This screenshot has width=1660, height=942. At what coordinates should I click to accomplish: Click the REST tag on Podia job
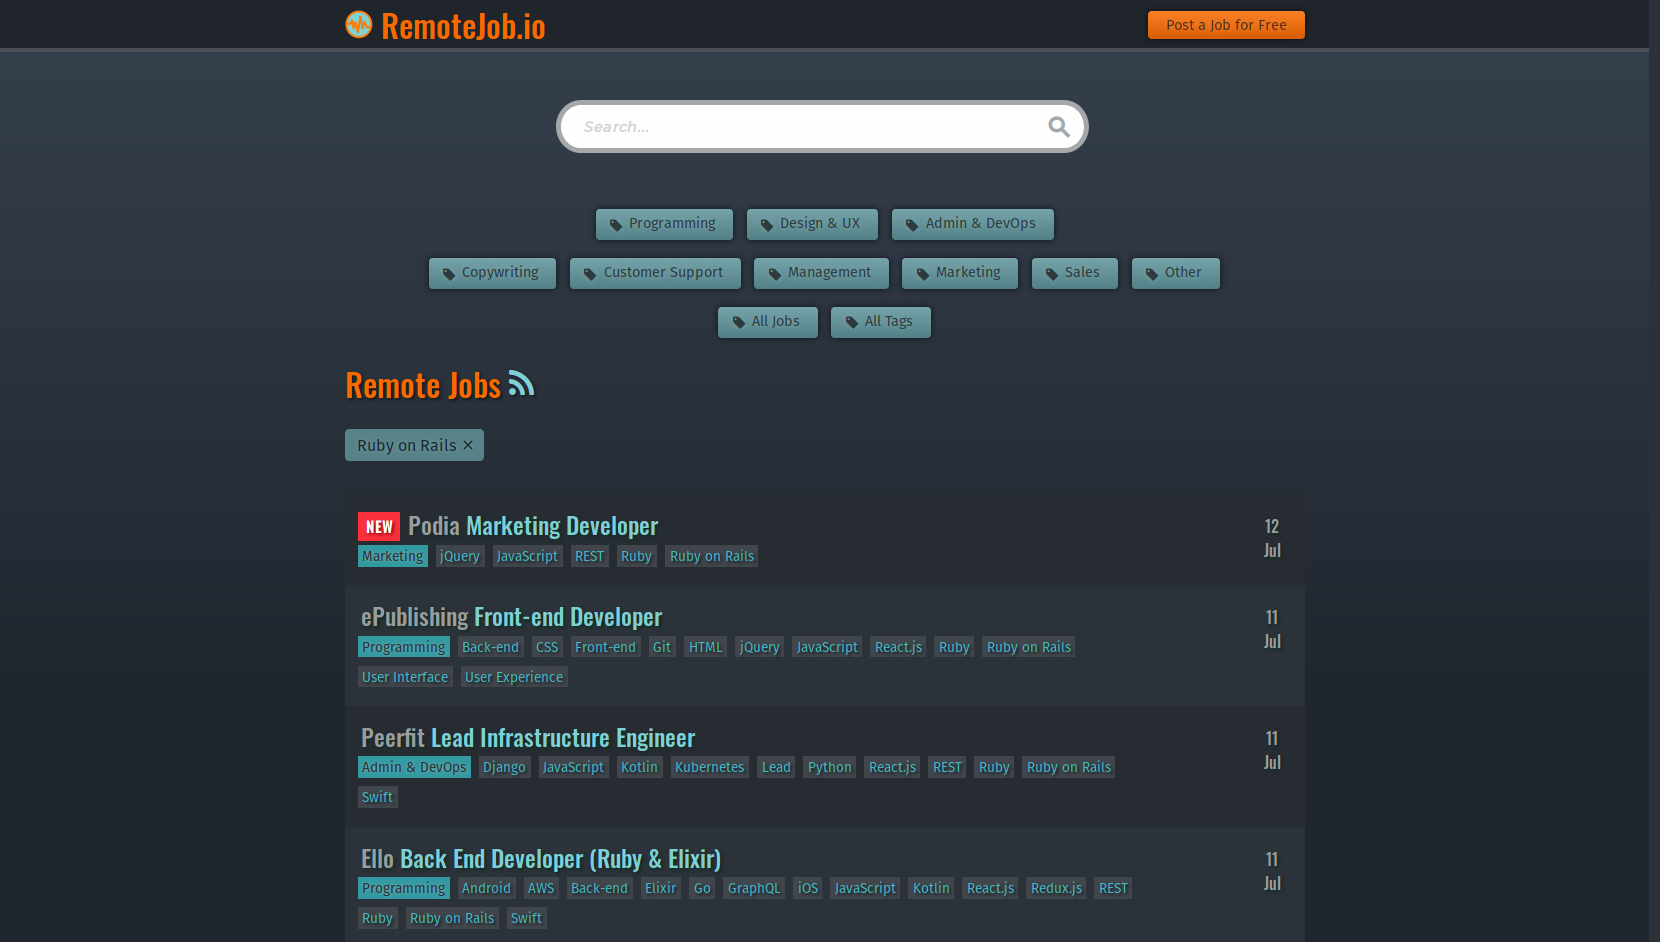pos(590,556)
